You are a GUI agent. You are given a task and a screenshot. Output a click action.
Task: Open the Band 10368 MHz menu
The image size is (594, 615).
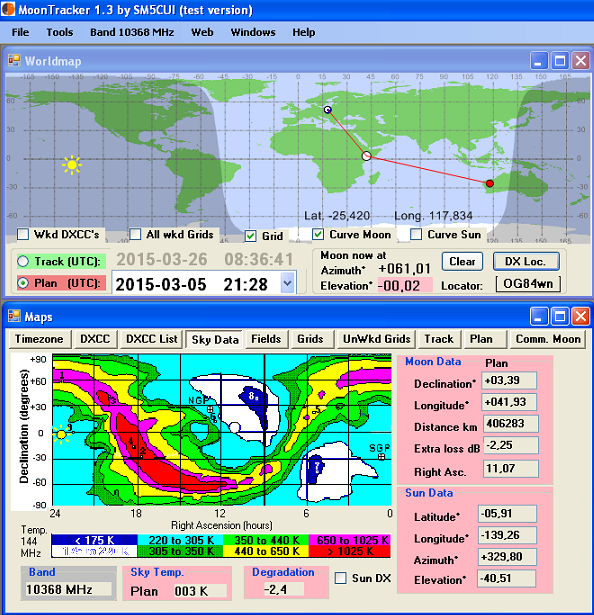coord(132,32)
